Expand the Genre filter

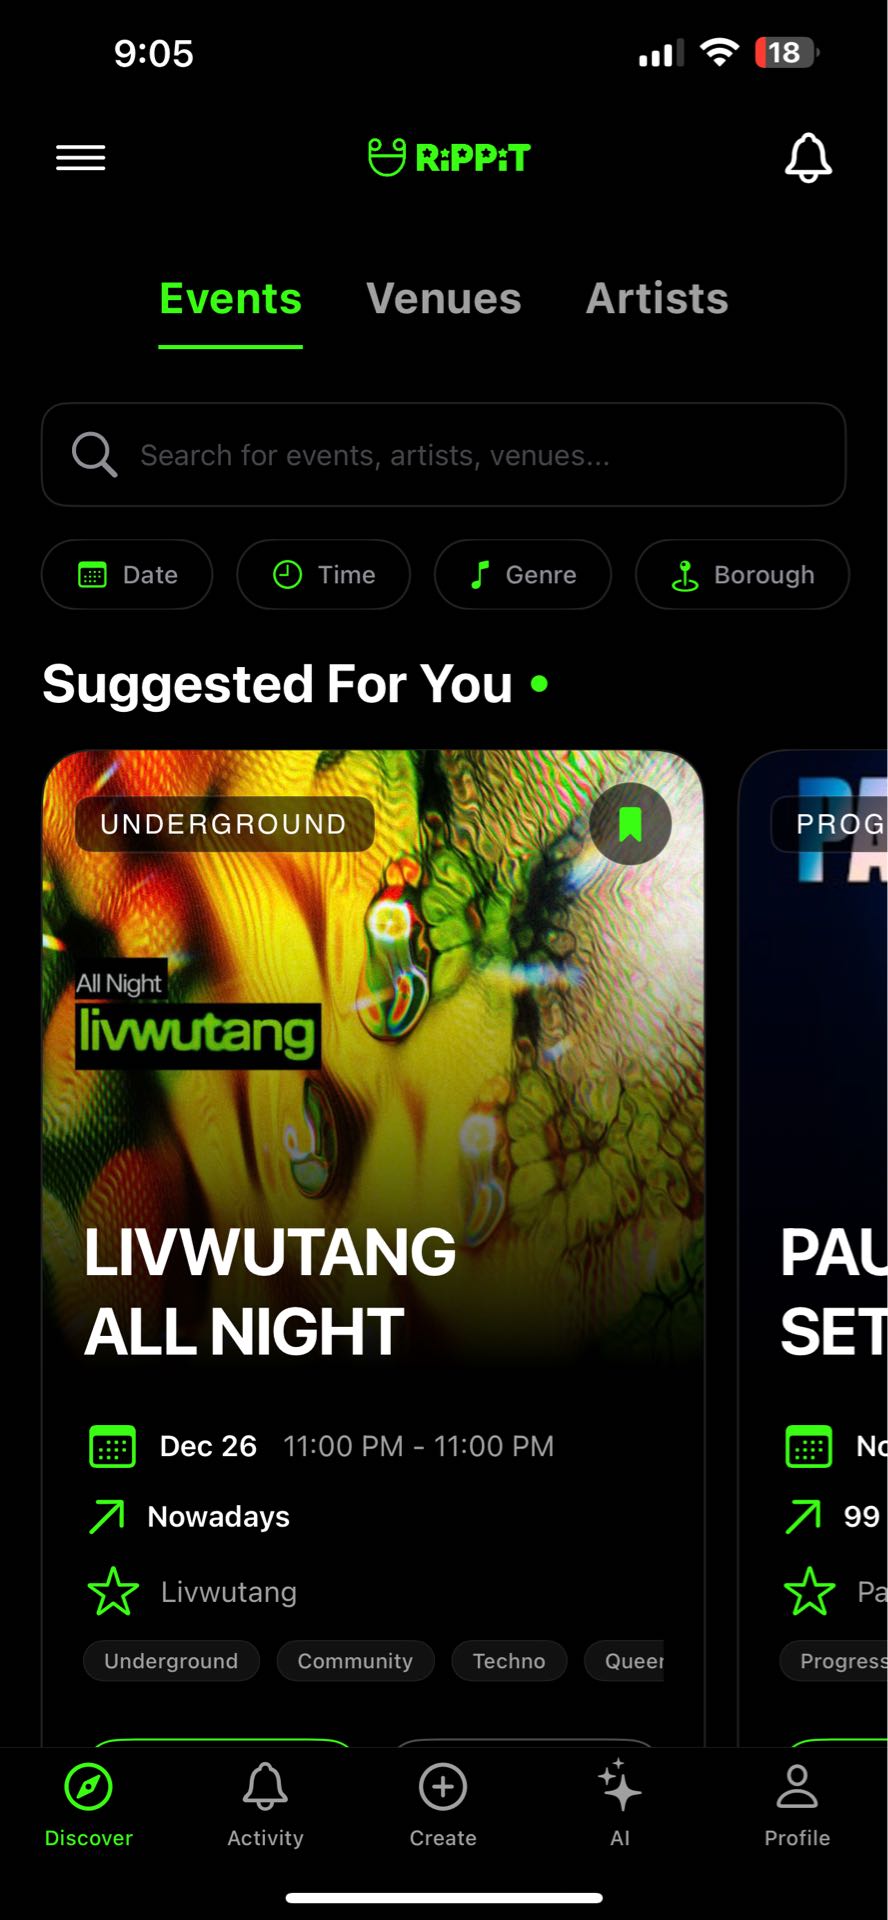pyautogui.click(x=522, y=575)
